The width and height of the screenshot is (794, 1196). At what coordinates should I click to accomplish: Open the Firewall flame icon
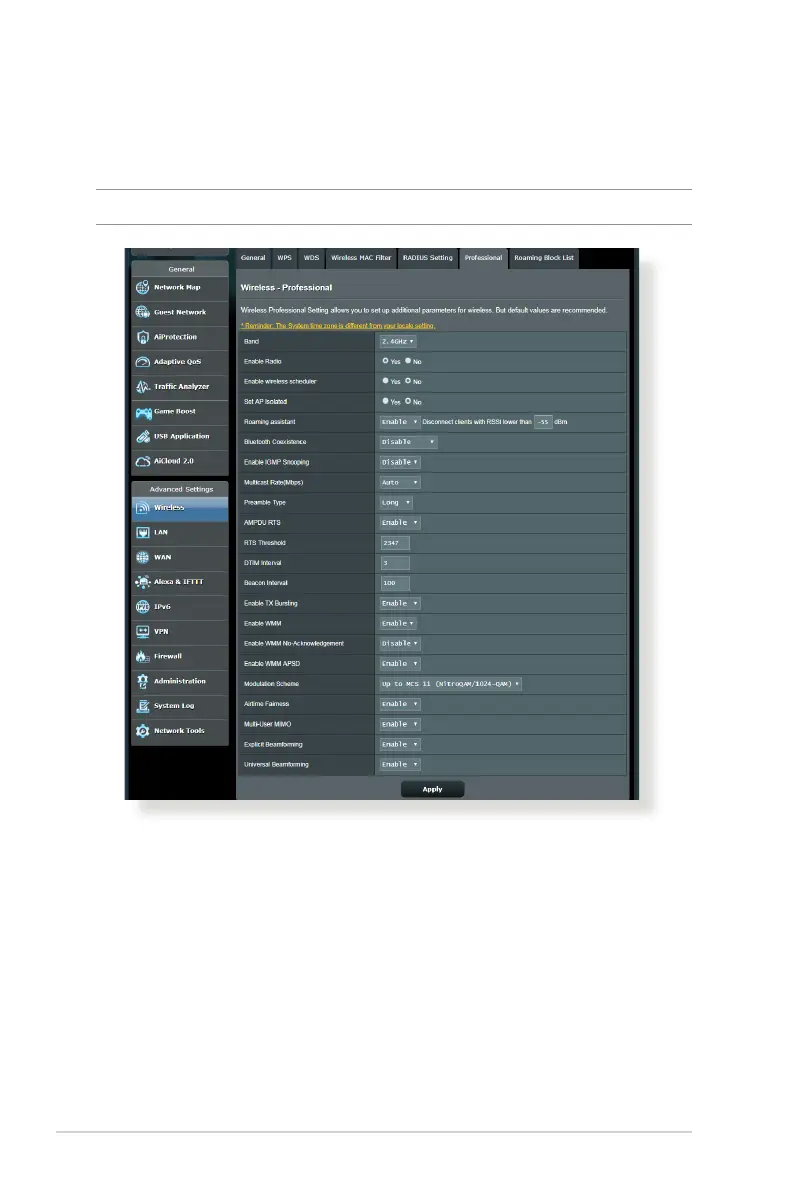pos(143,657)
